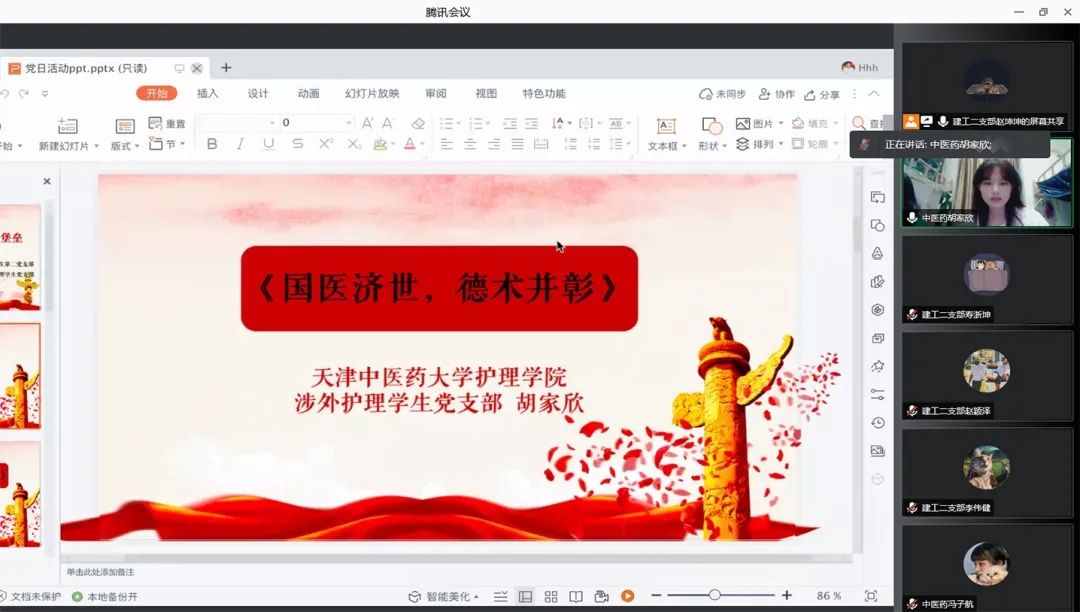This screenshot has width=1080, height=612.
Task: Apply subscript formatting
Action: coord(354,144)
